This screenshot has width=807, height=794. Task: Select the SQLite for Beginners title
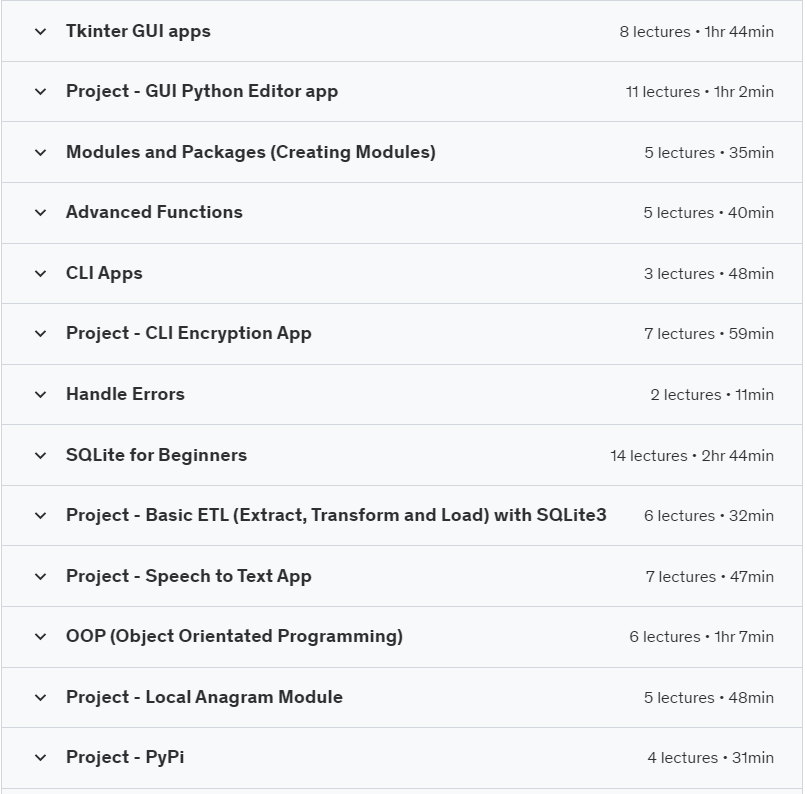click(156, 455)
